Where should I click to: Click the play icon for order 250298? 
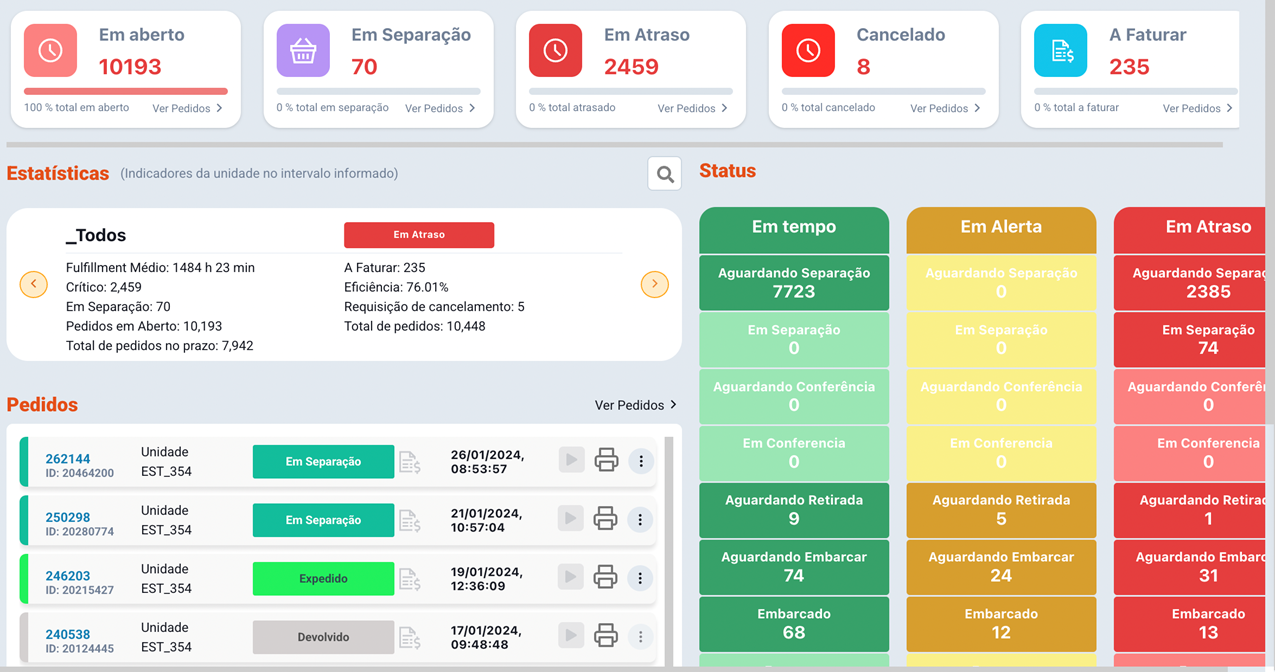click(x=571, y=519)
